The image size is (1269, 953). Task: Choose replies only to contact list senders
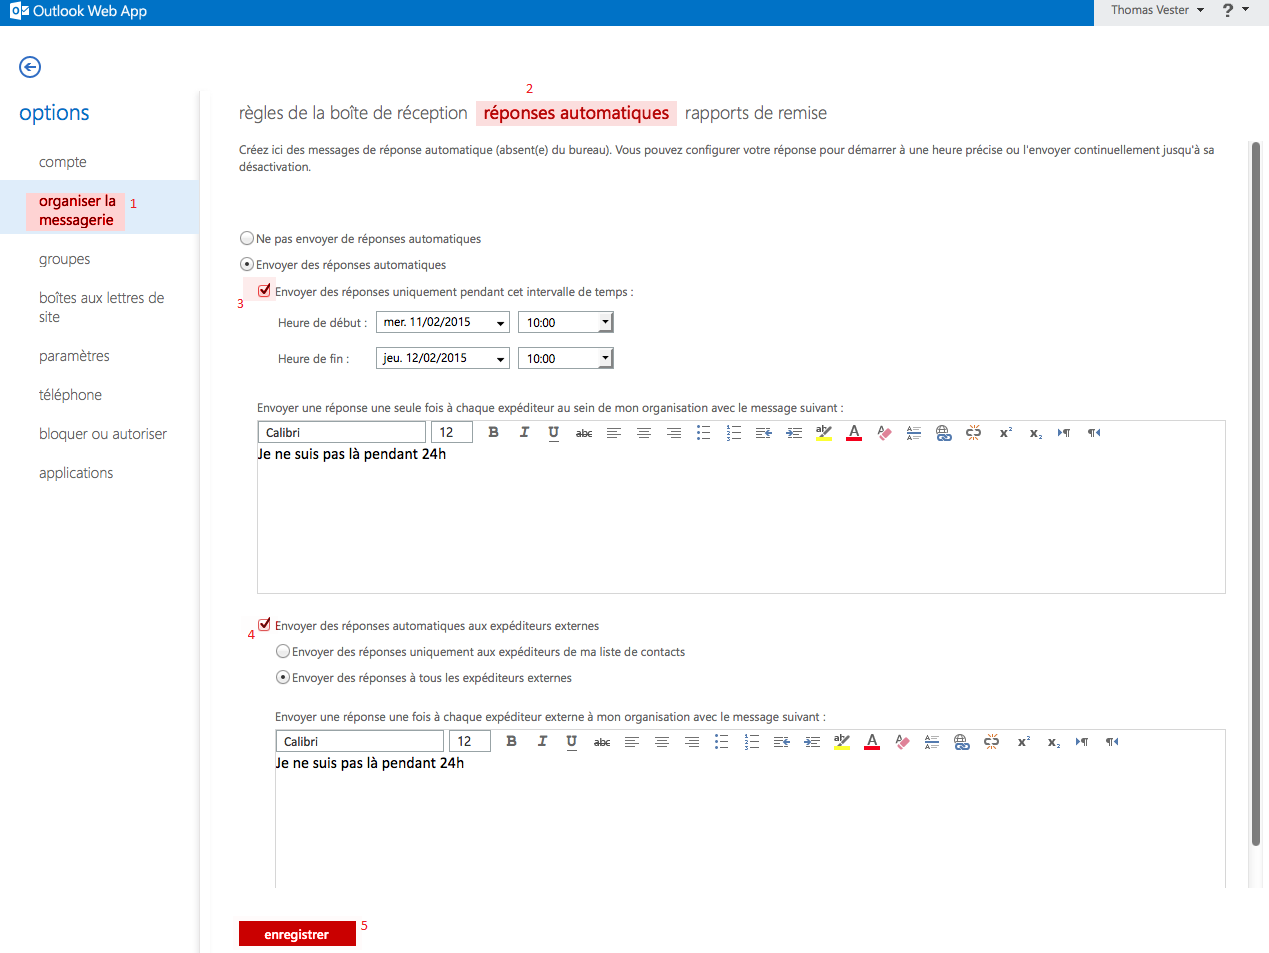click(283, 651)
